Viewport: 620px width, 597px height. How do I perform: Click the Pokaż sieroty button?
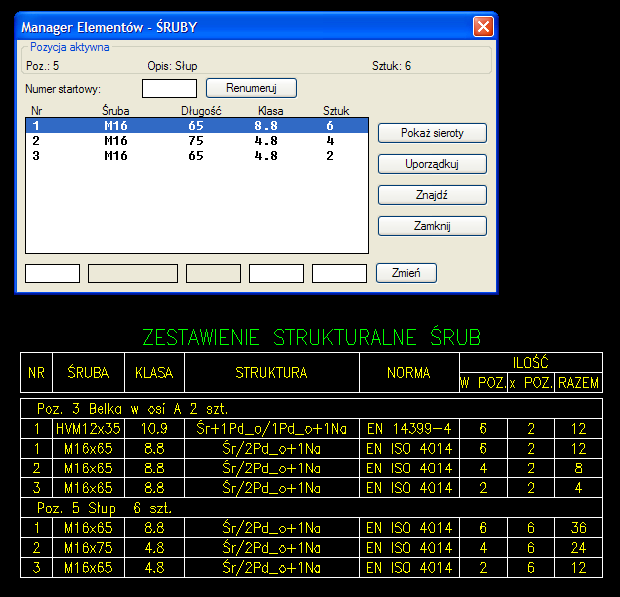tap(432, 133)
